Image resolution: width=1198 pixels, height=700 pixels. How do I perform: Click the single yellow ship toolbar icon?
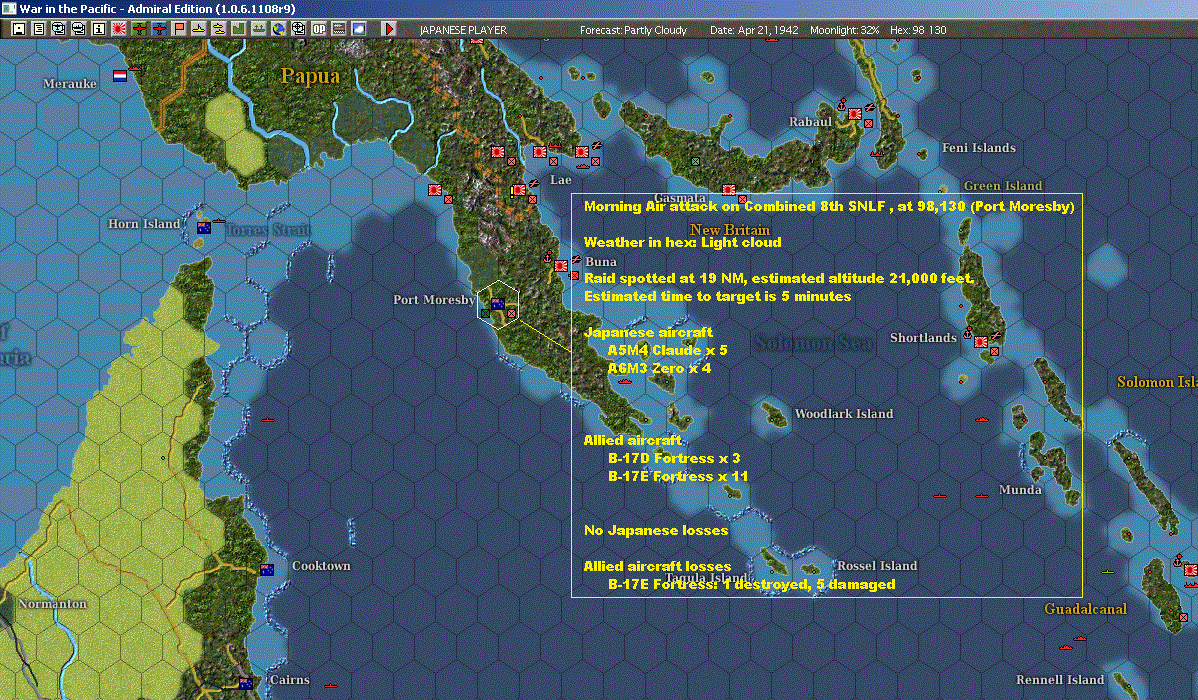(x=199, y=29)
